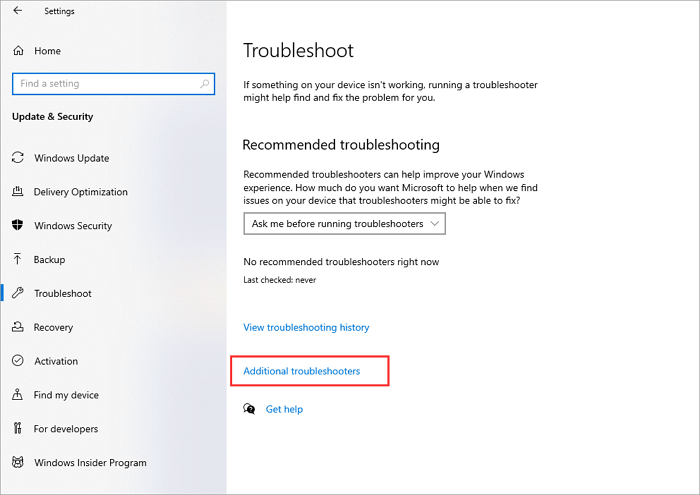Click the back arrow icon

click(x=18, y=11)
